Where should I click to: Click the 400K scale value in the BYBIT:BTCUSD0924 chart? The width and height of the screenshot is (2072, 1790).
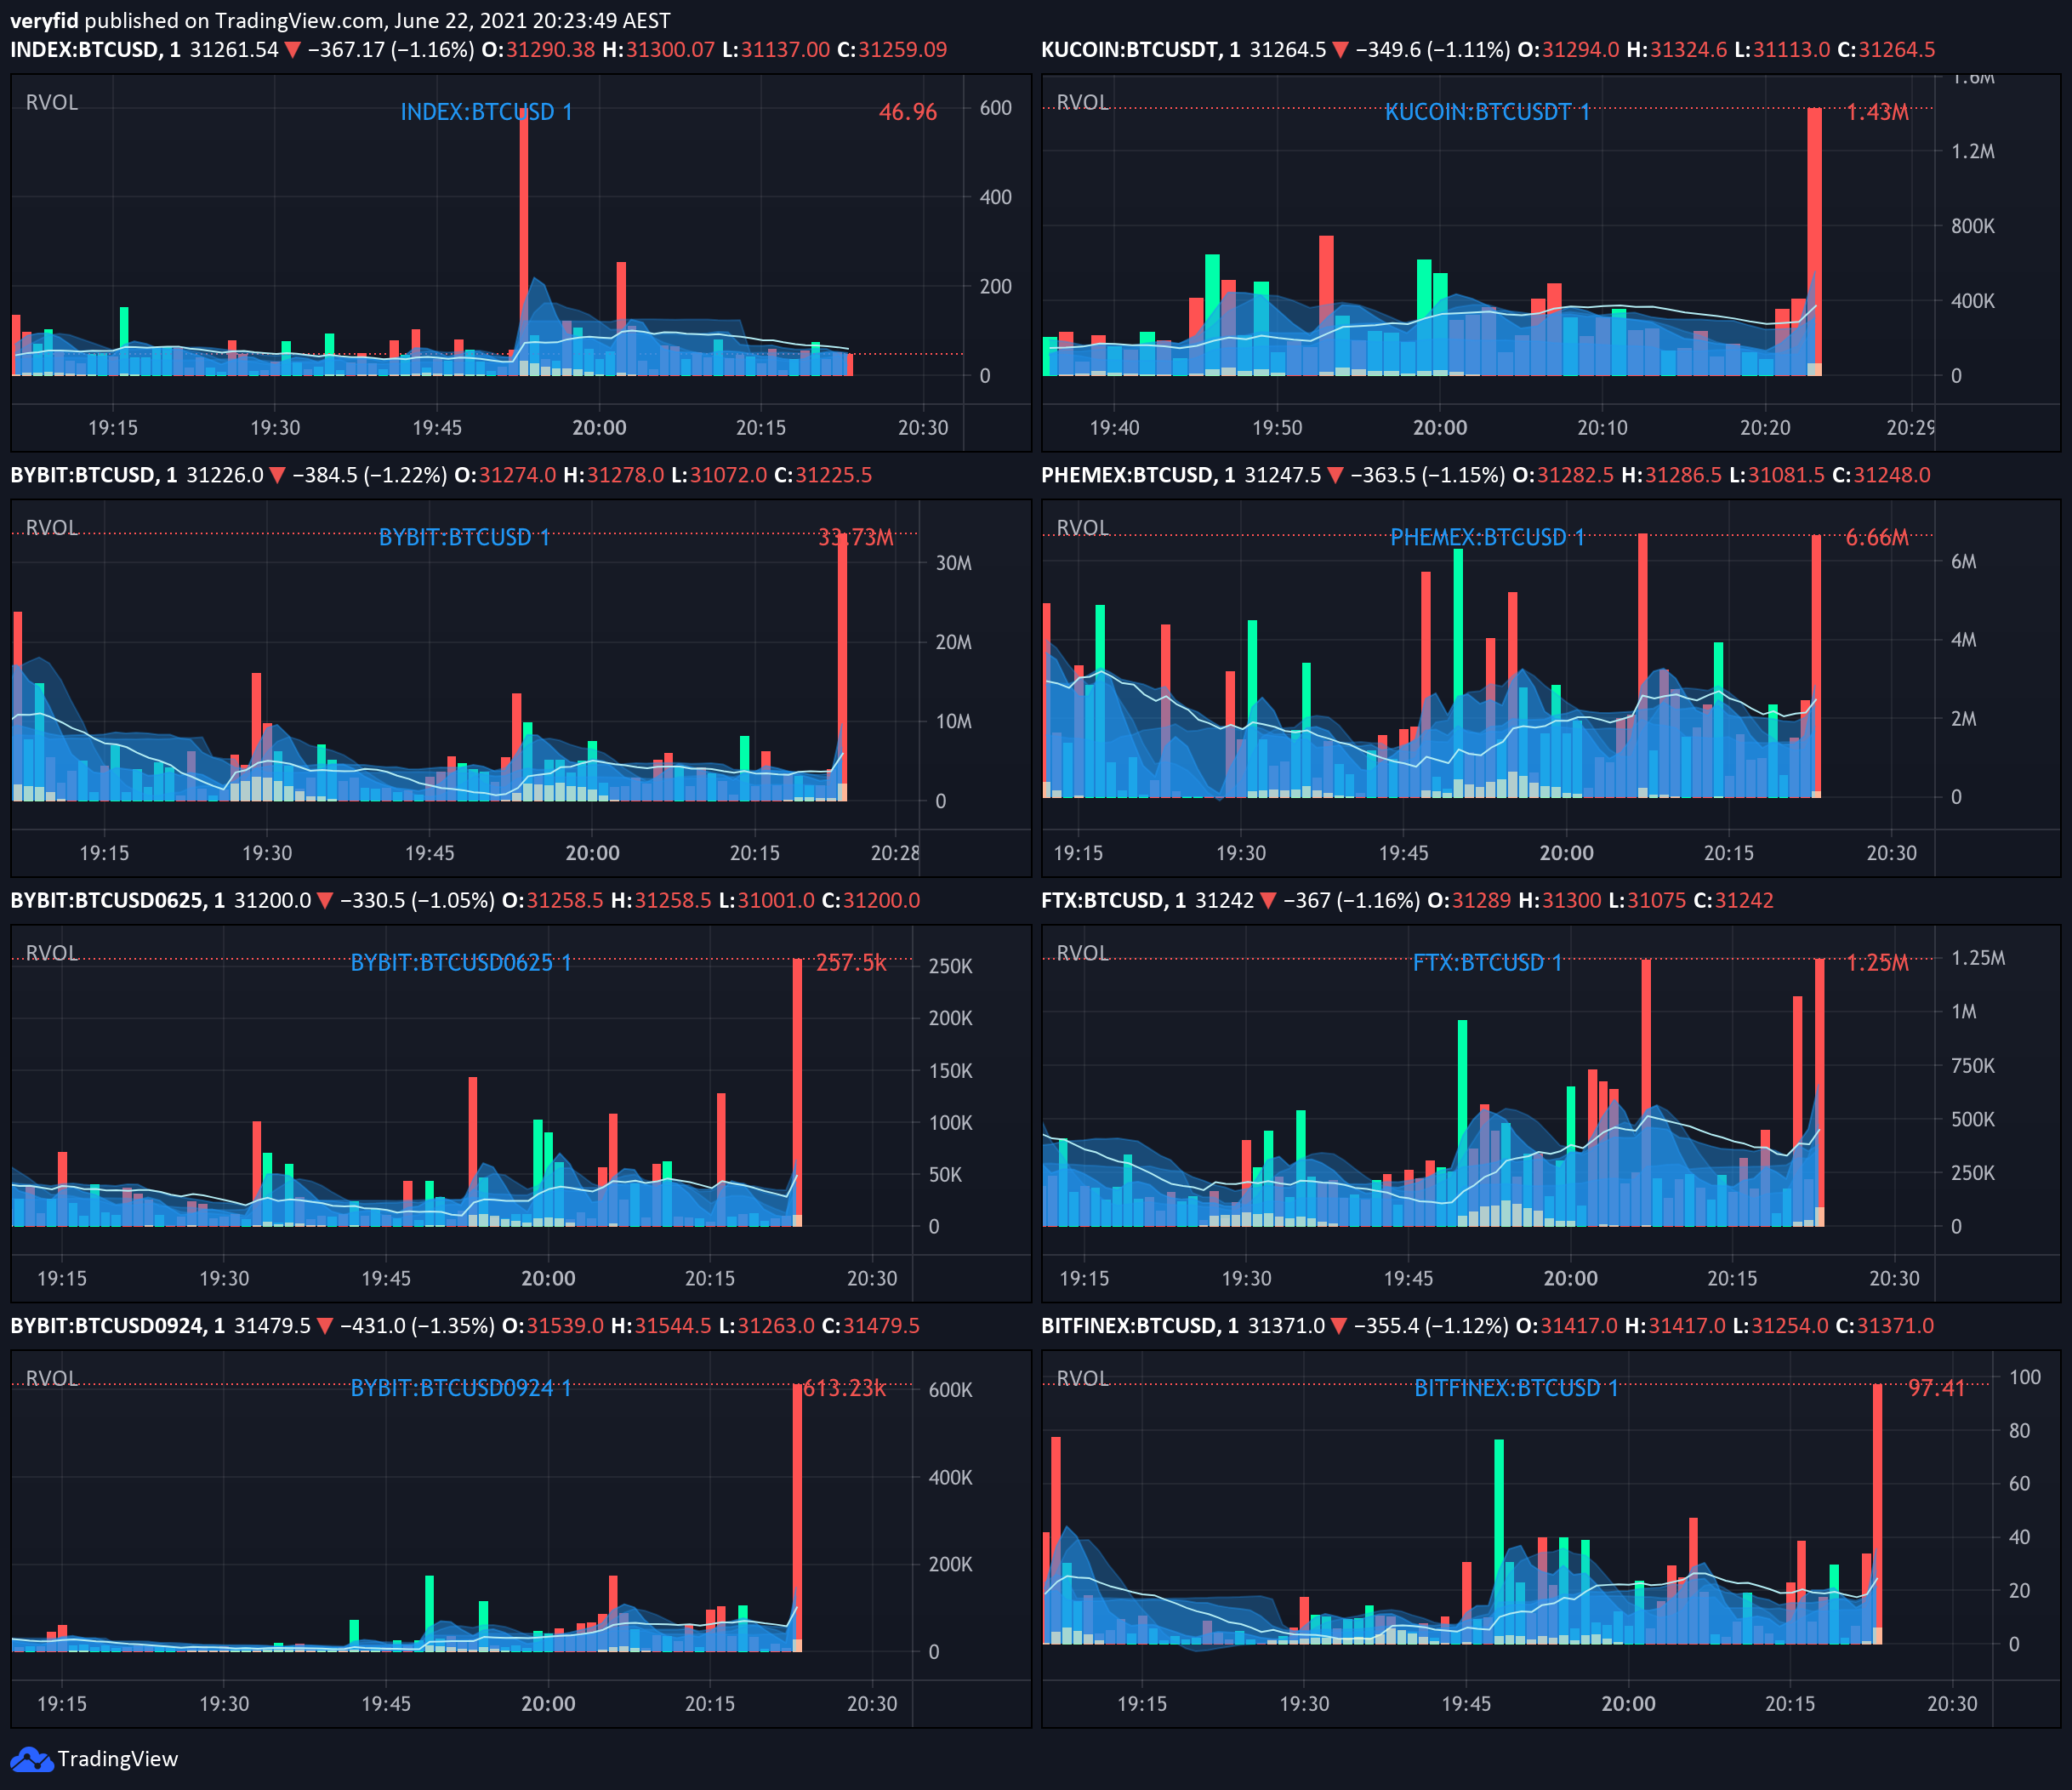(x=951, y=1477)
